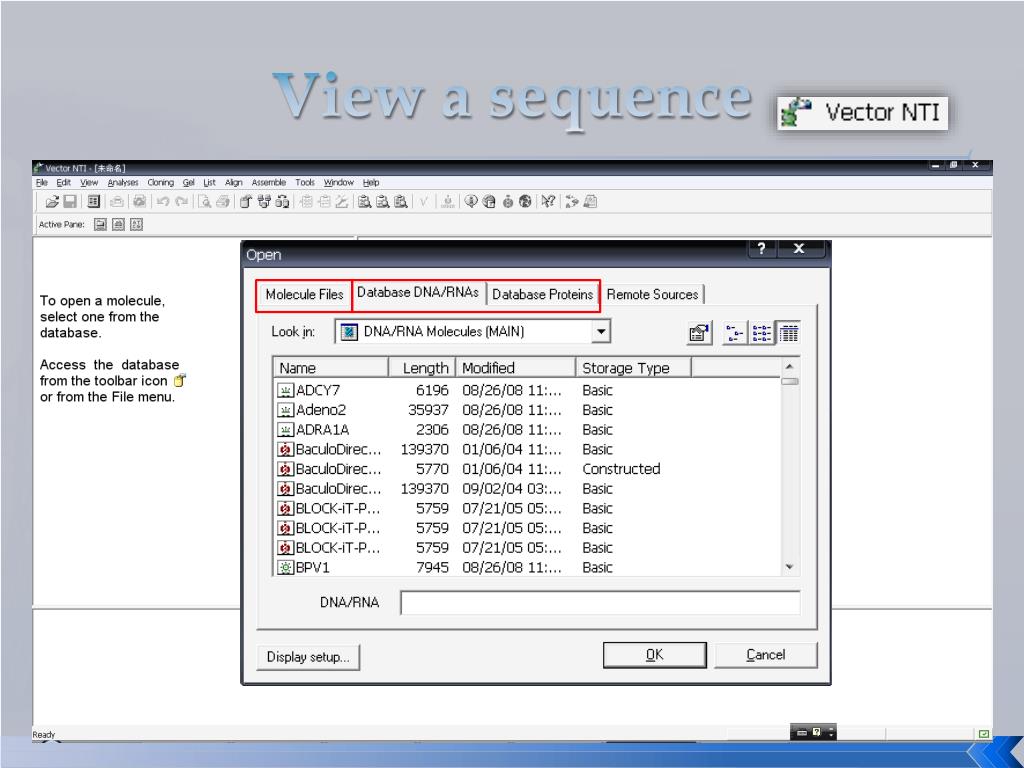The height and width of the screenshot is (768, 1024).
Task: Open the Gel menu
Action: click(188, 183)
